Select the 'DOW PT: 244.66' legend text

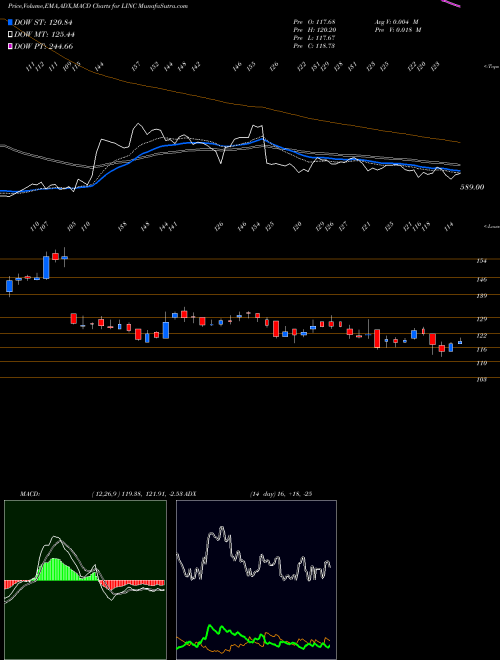(44, 46)
